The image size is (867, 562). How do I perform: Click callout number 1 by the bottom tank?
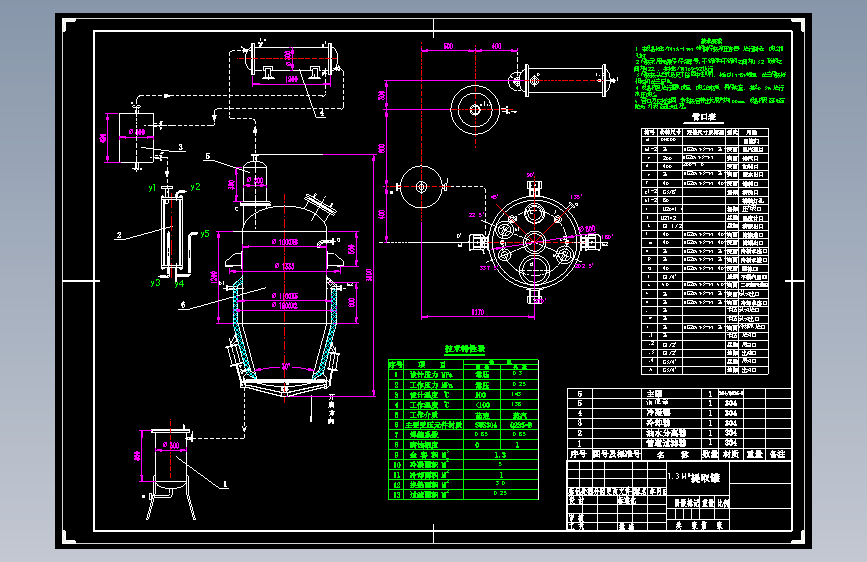224,484
